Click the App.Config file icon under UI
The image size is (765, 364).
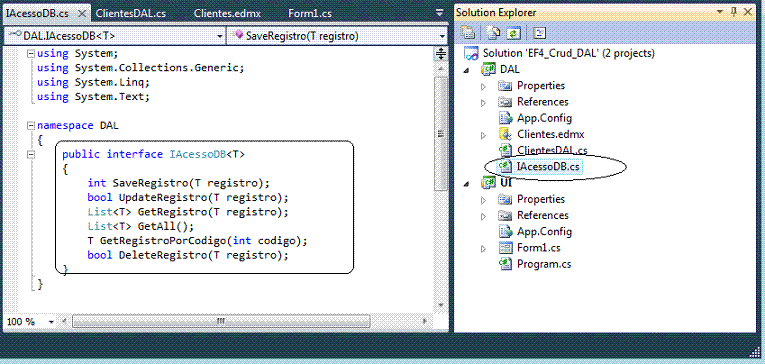coord(505,231)
